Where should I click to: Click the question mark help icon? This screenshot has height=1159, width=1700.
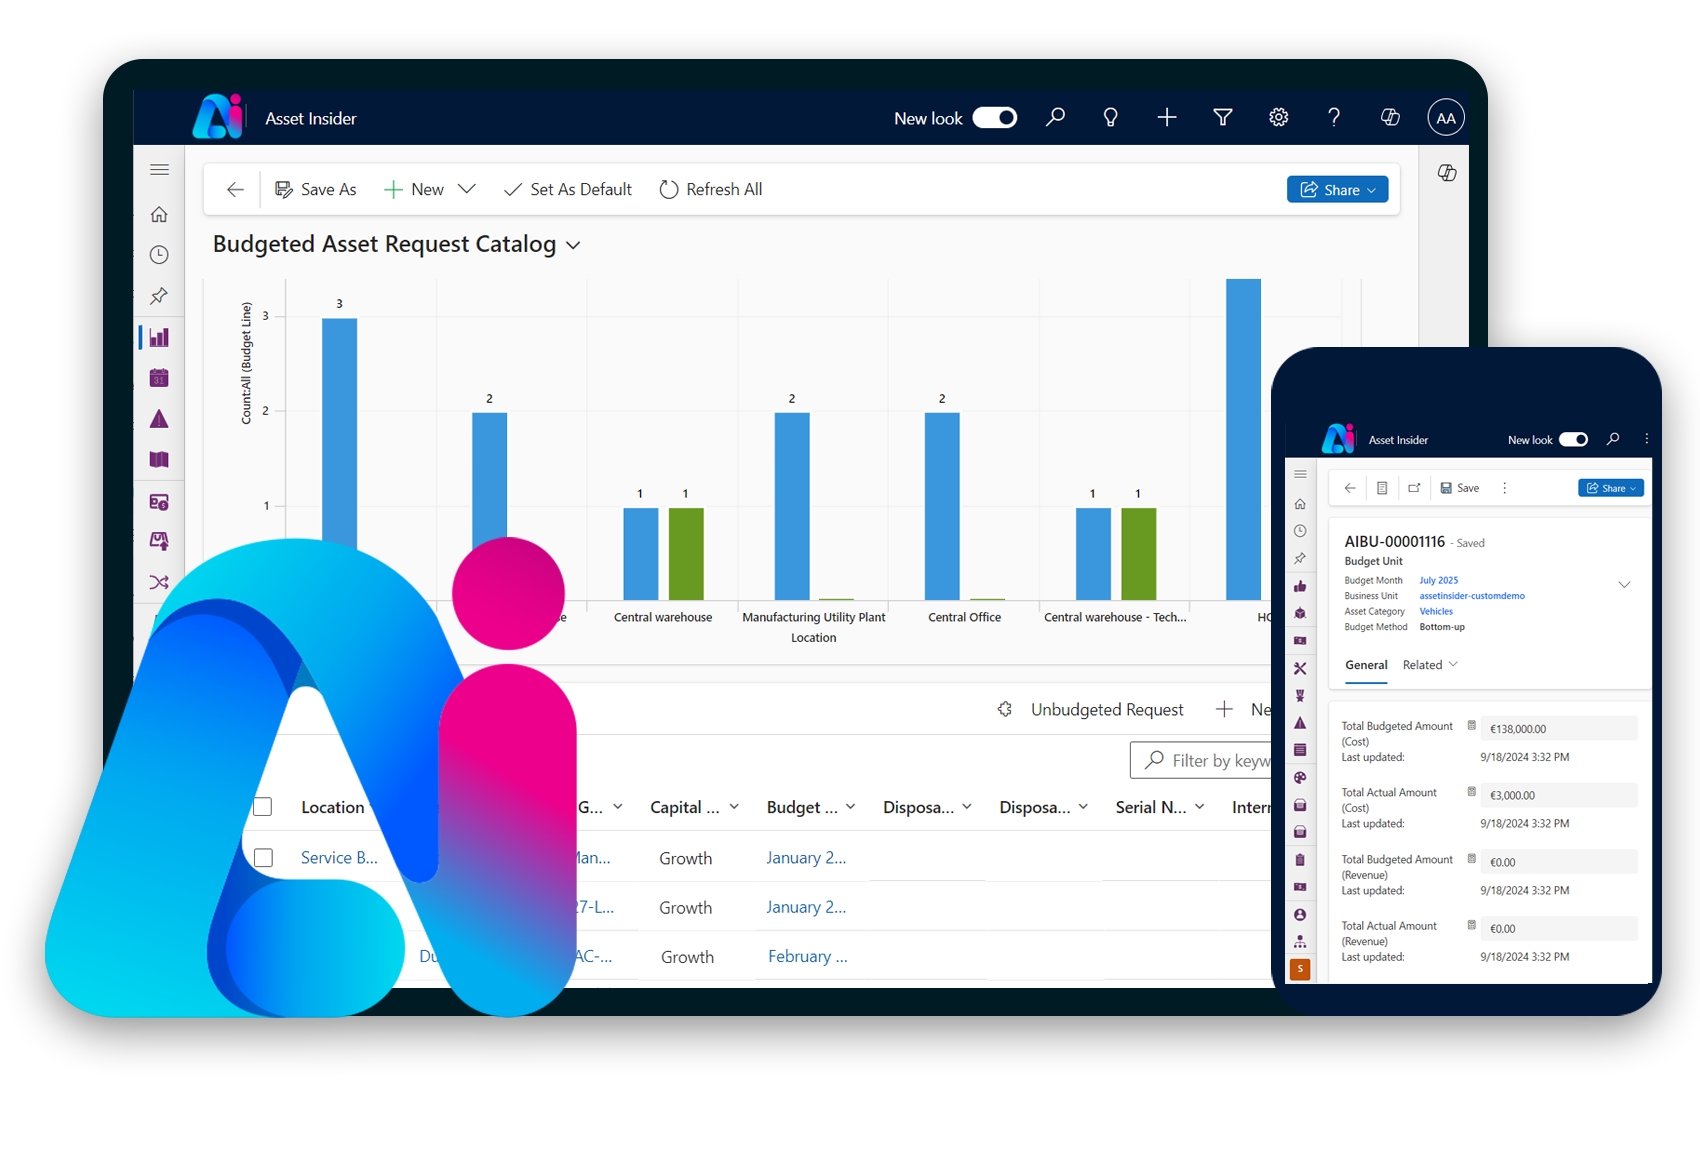coord(1333,118)
